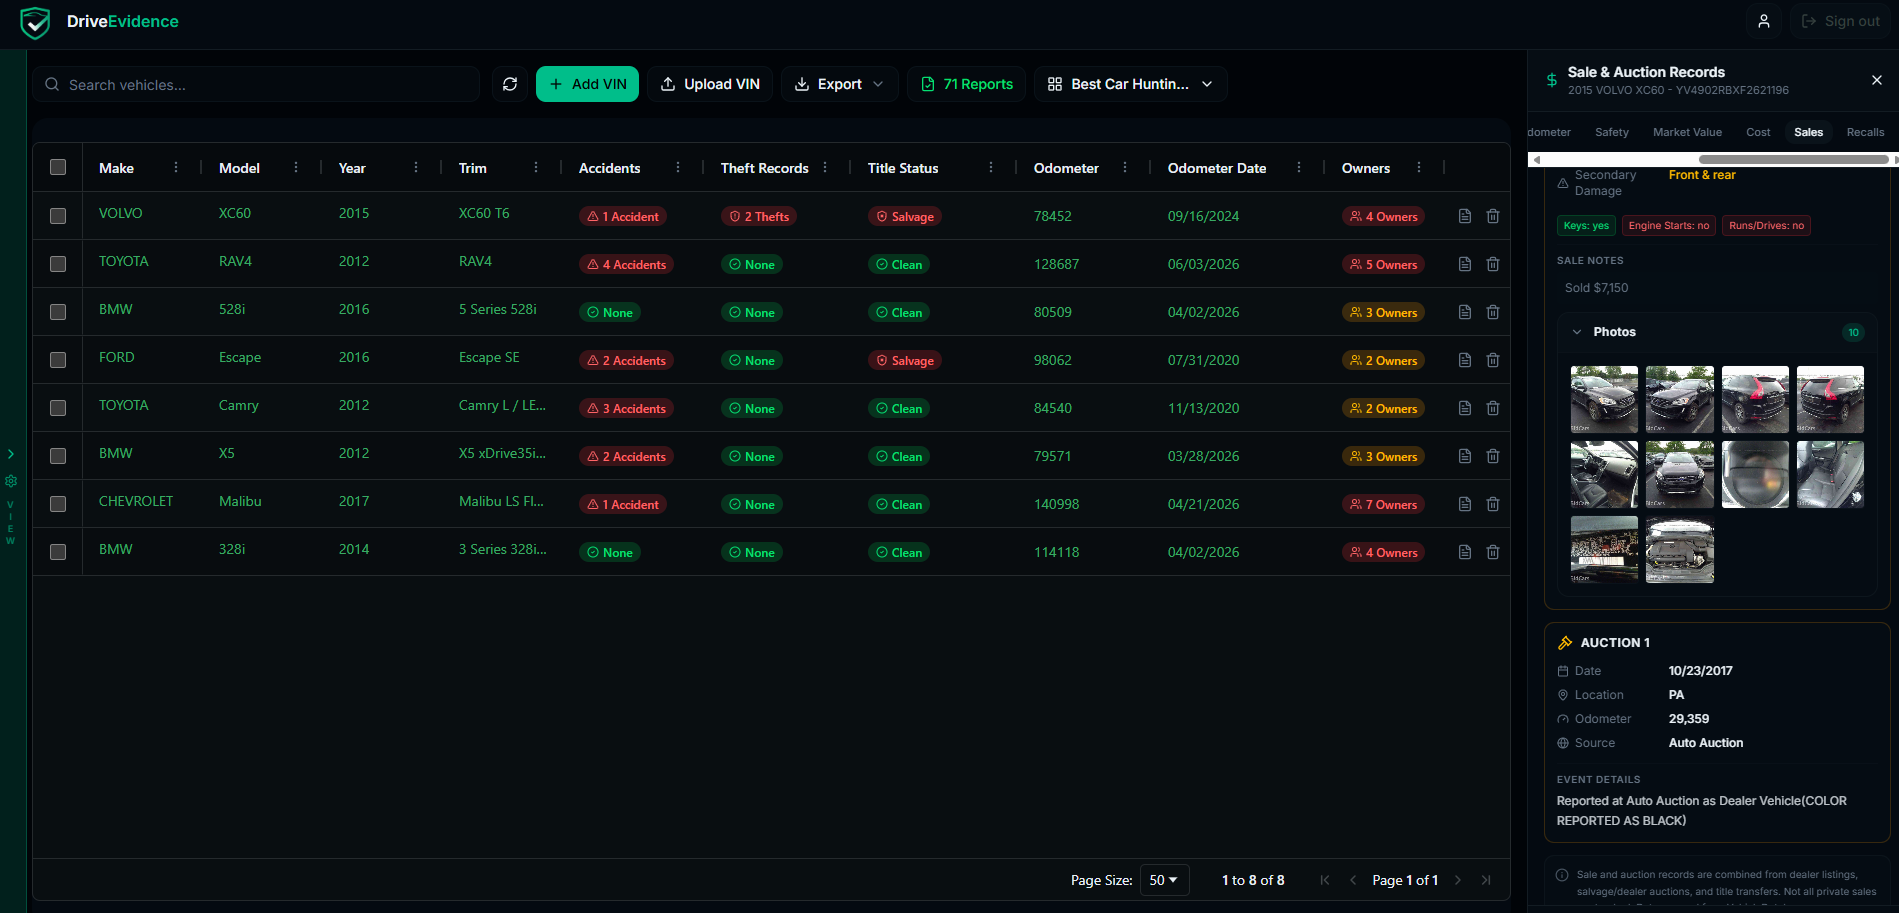The height and width of the screenshot is (913, 1899).
Task: Open the Trim column menu
Action: pyautogui.click(x=536, y=168)
